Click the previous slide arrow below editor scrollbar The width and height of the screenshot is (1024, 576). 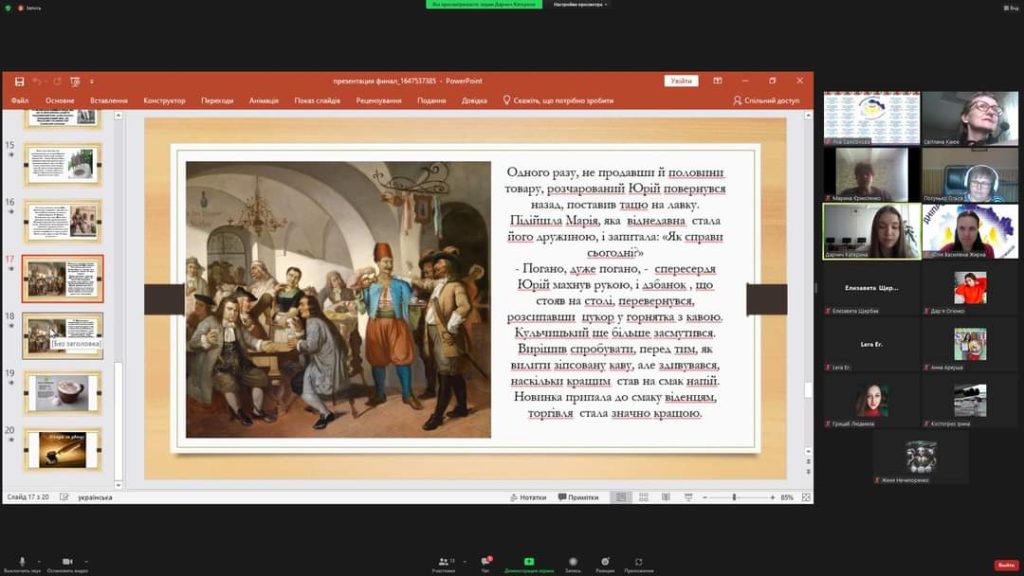click(x=808, y=462)
